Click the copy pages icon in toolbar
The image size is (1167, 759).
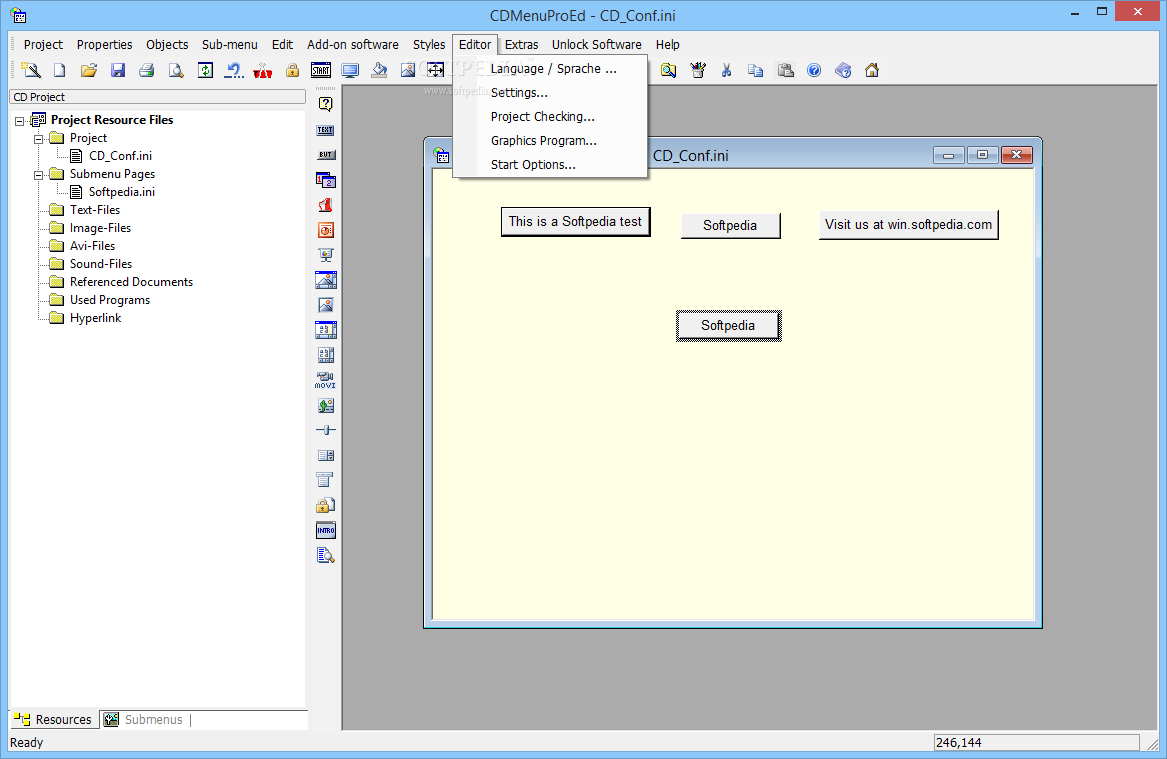tap(755, 70)
